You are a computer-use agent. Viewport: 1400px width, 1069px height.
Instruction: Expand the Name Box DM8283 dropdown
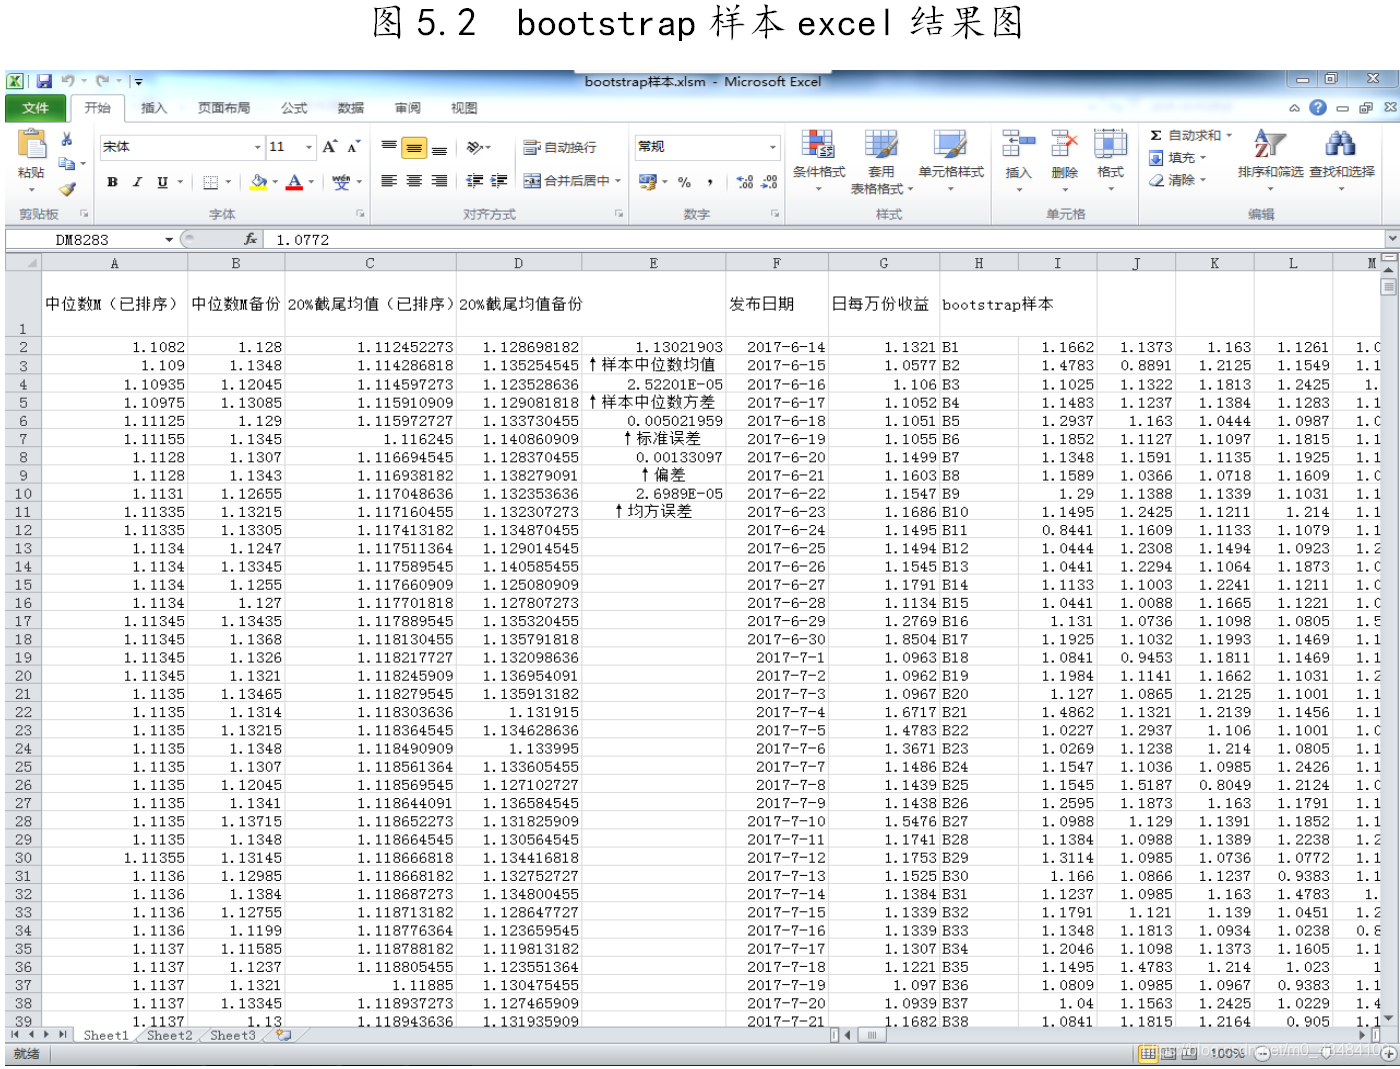coord(169,240)
